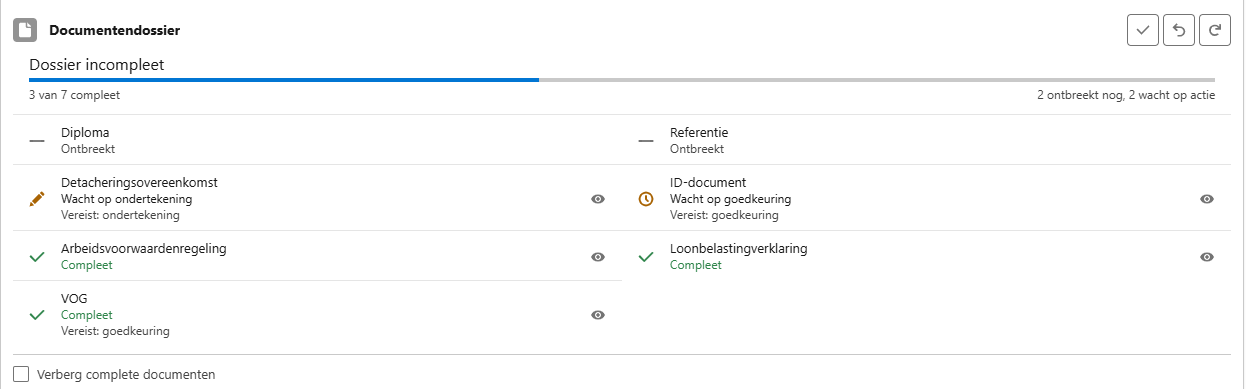Click the undo arrow button

[1178, 30]
